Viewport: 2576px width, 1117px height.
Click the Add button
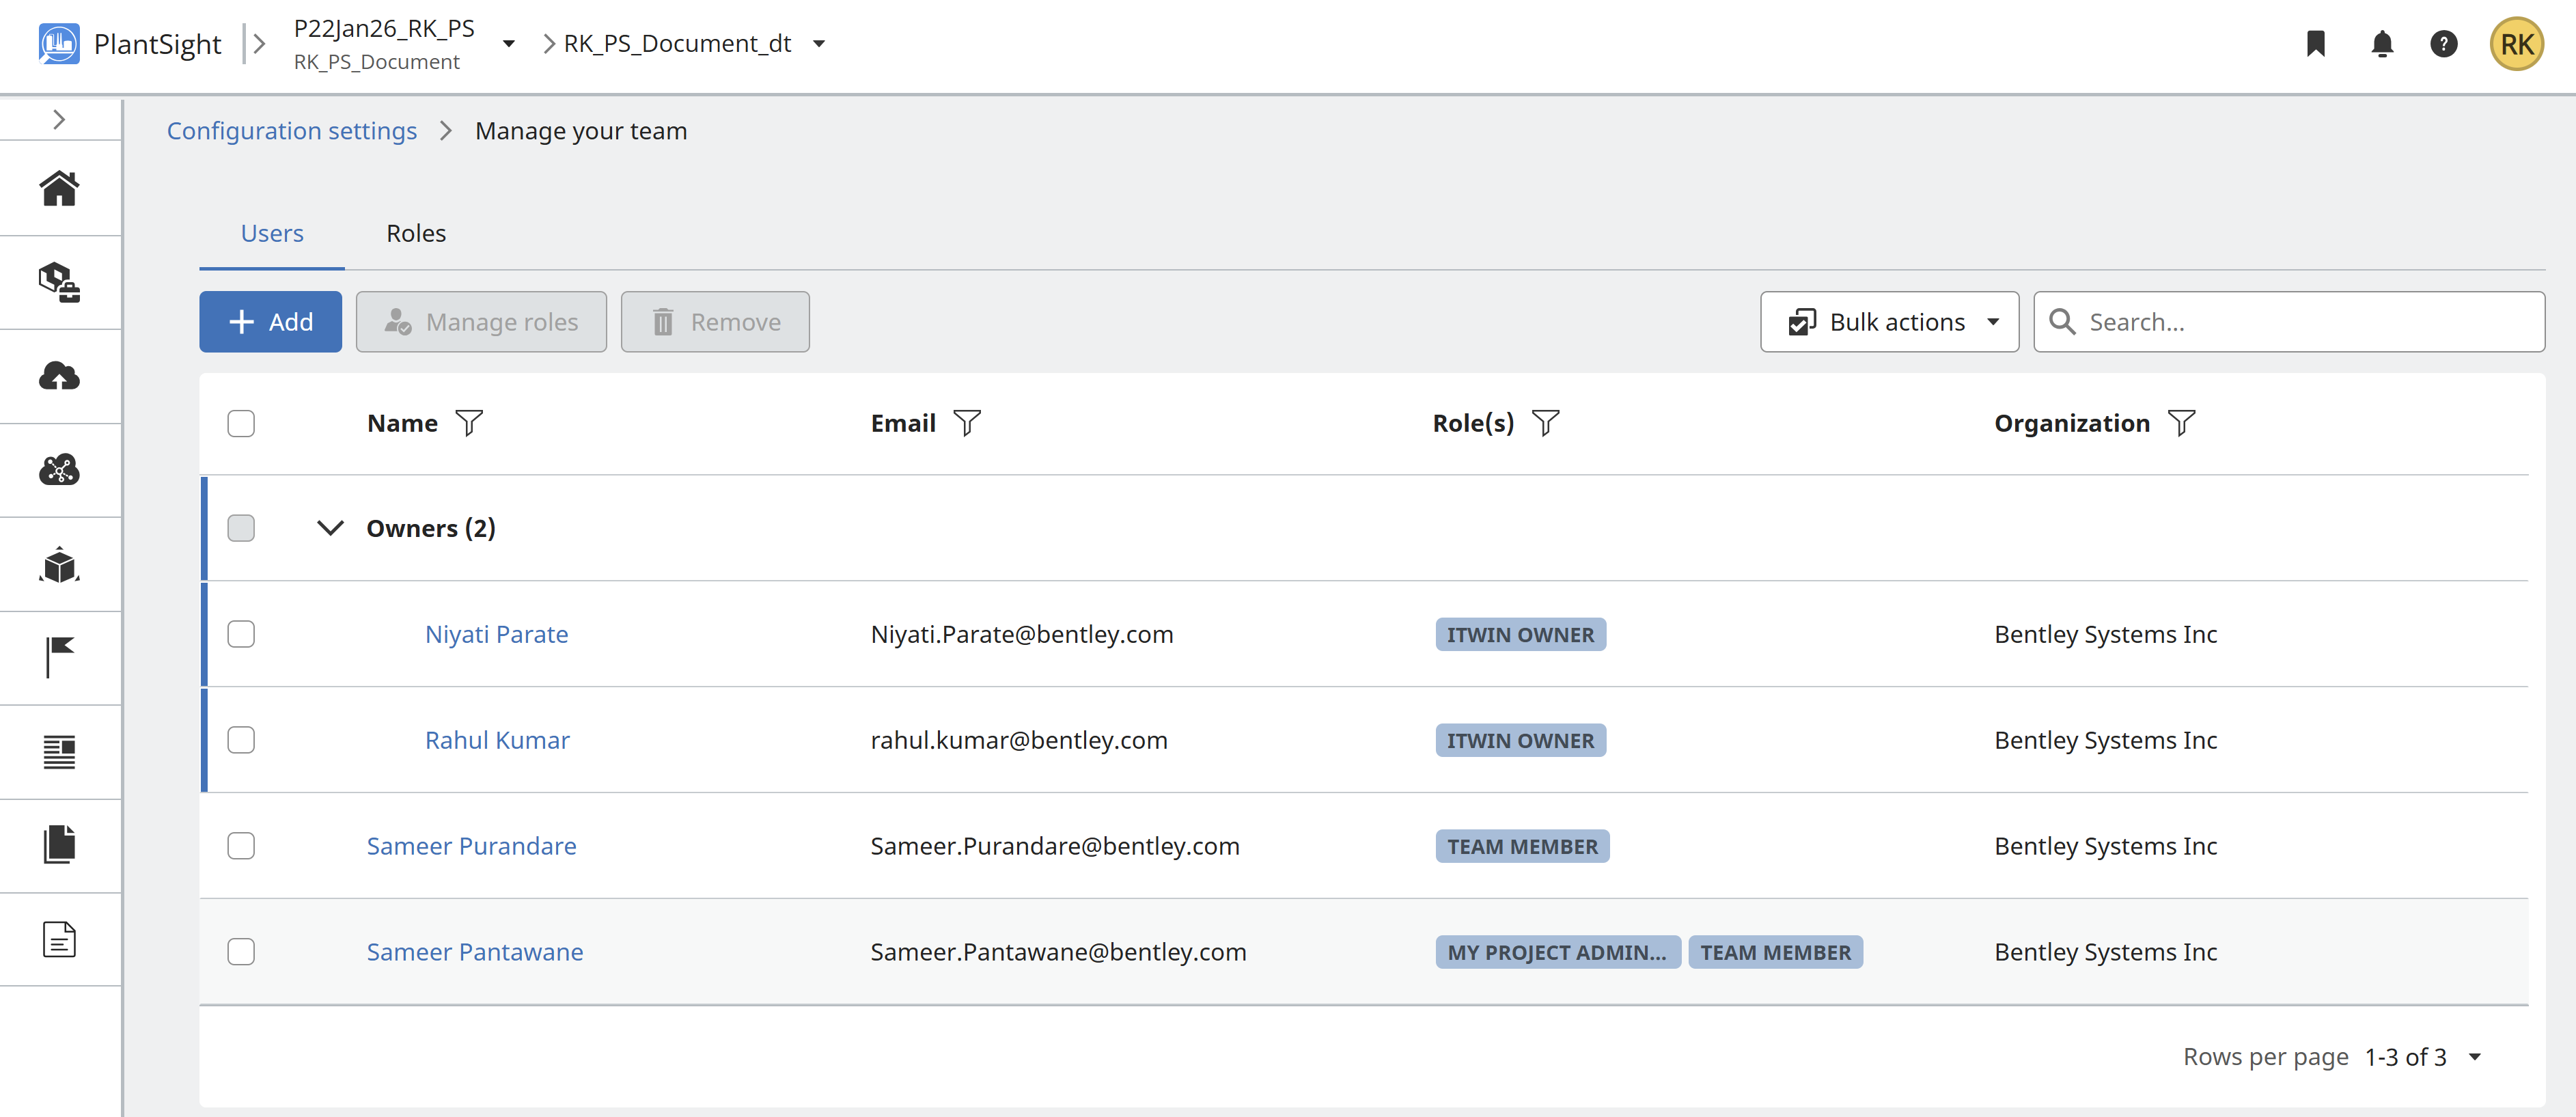pos(270,322)
